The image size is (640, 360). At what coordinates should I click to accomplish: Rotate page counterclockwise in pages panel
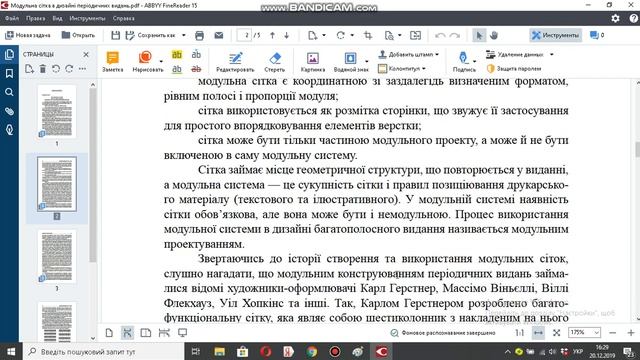click(x=56, y=69)
